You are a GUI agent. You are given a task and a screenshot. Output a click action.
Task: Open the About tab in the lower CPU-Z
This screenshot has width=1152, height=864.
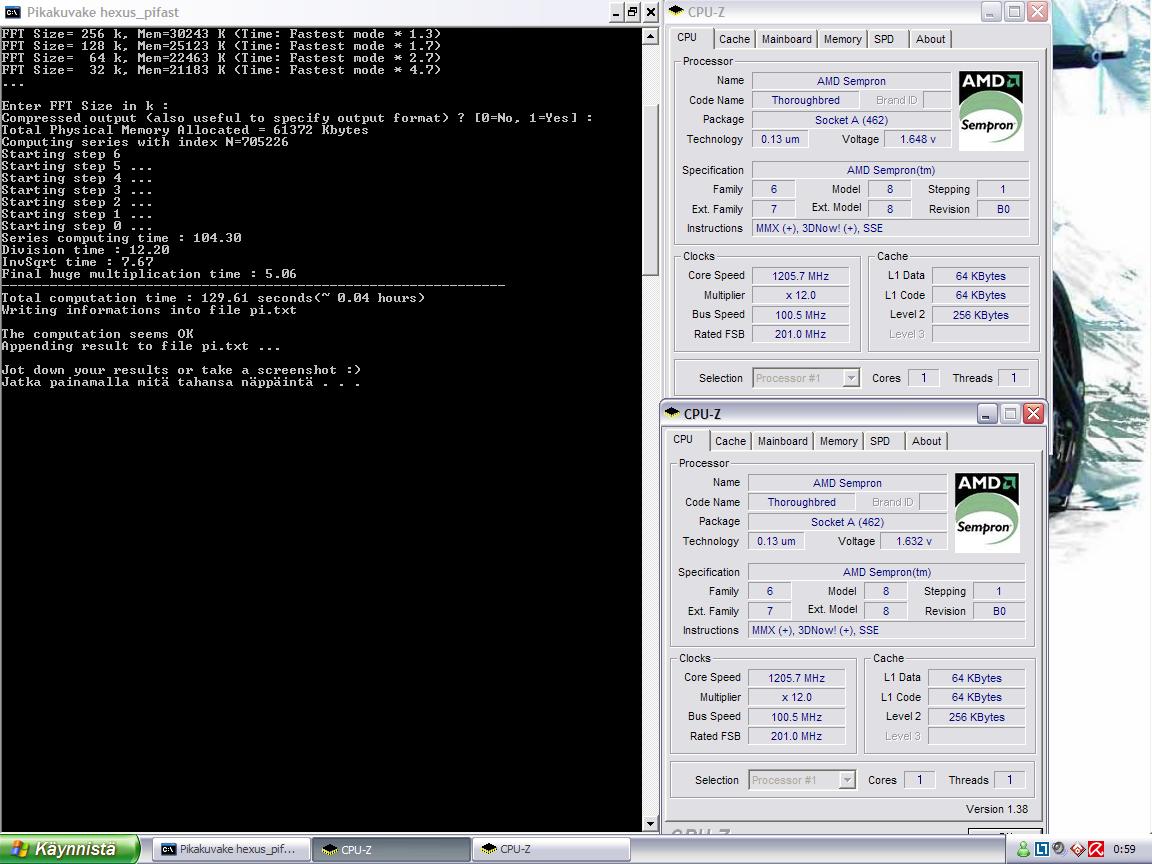[x=926, y=441]
